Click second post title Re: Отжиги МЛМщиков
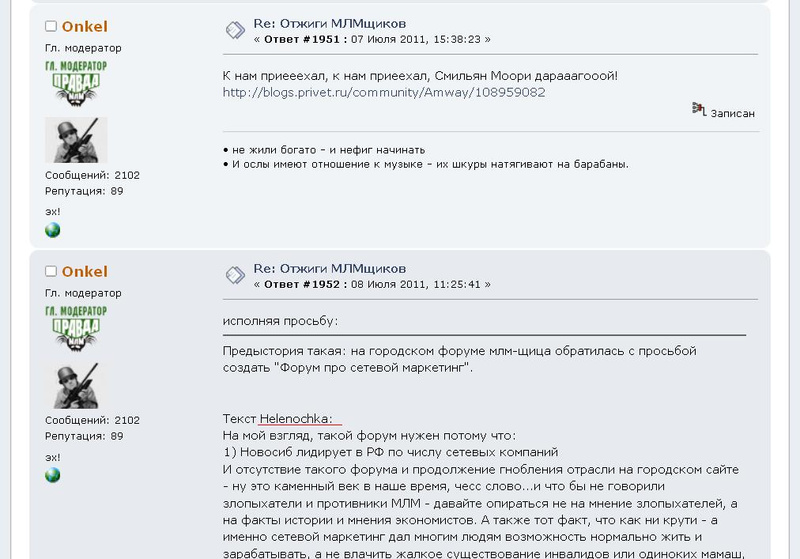The image size is (800, 559). tap(330, 268)
